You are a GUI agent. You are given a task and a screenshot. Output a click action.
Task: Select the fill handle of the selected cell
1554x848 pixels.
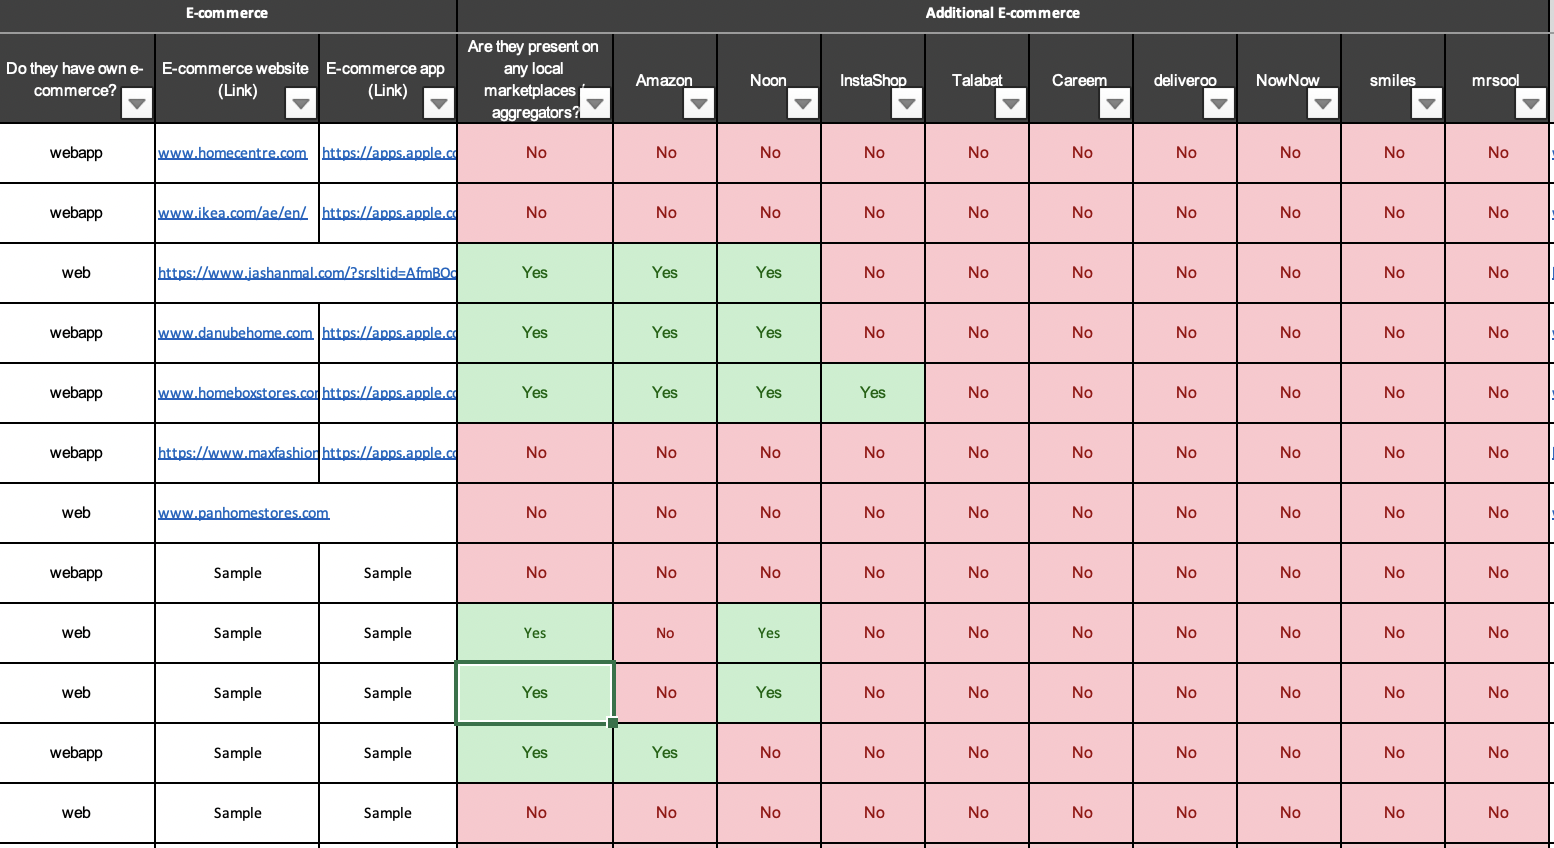613,723
